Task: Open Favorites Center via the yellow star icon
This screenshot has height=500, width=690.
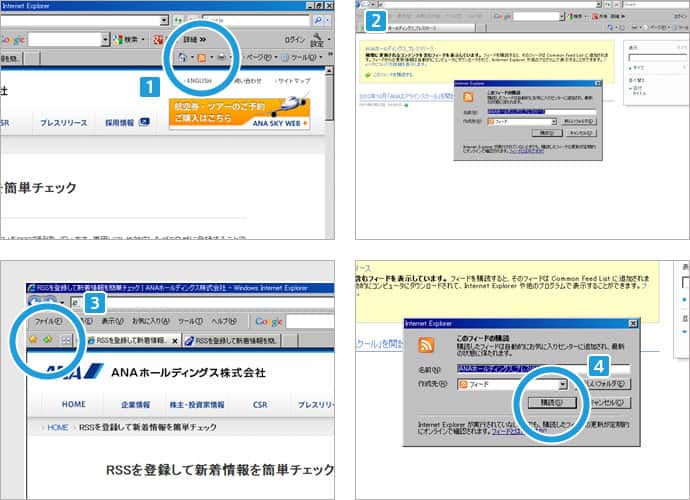Action: point(31,340)
